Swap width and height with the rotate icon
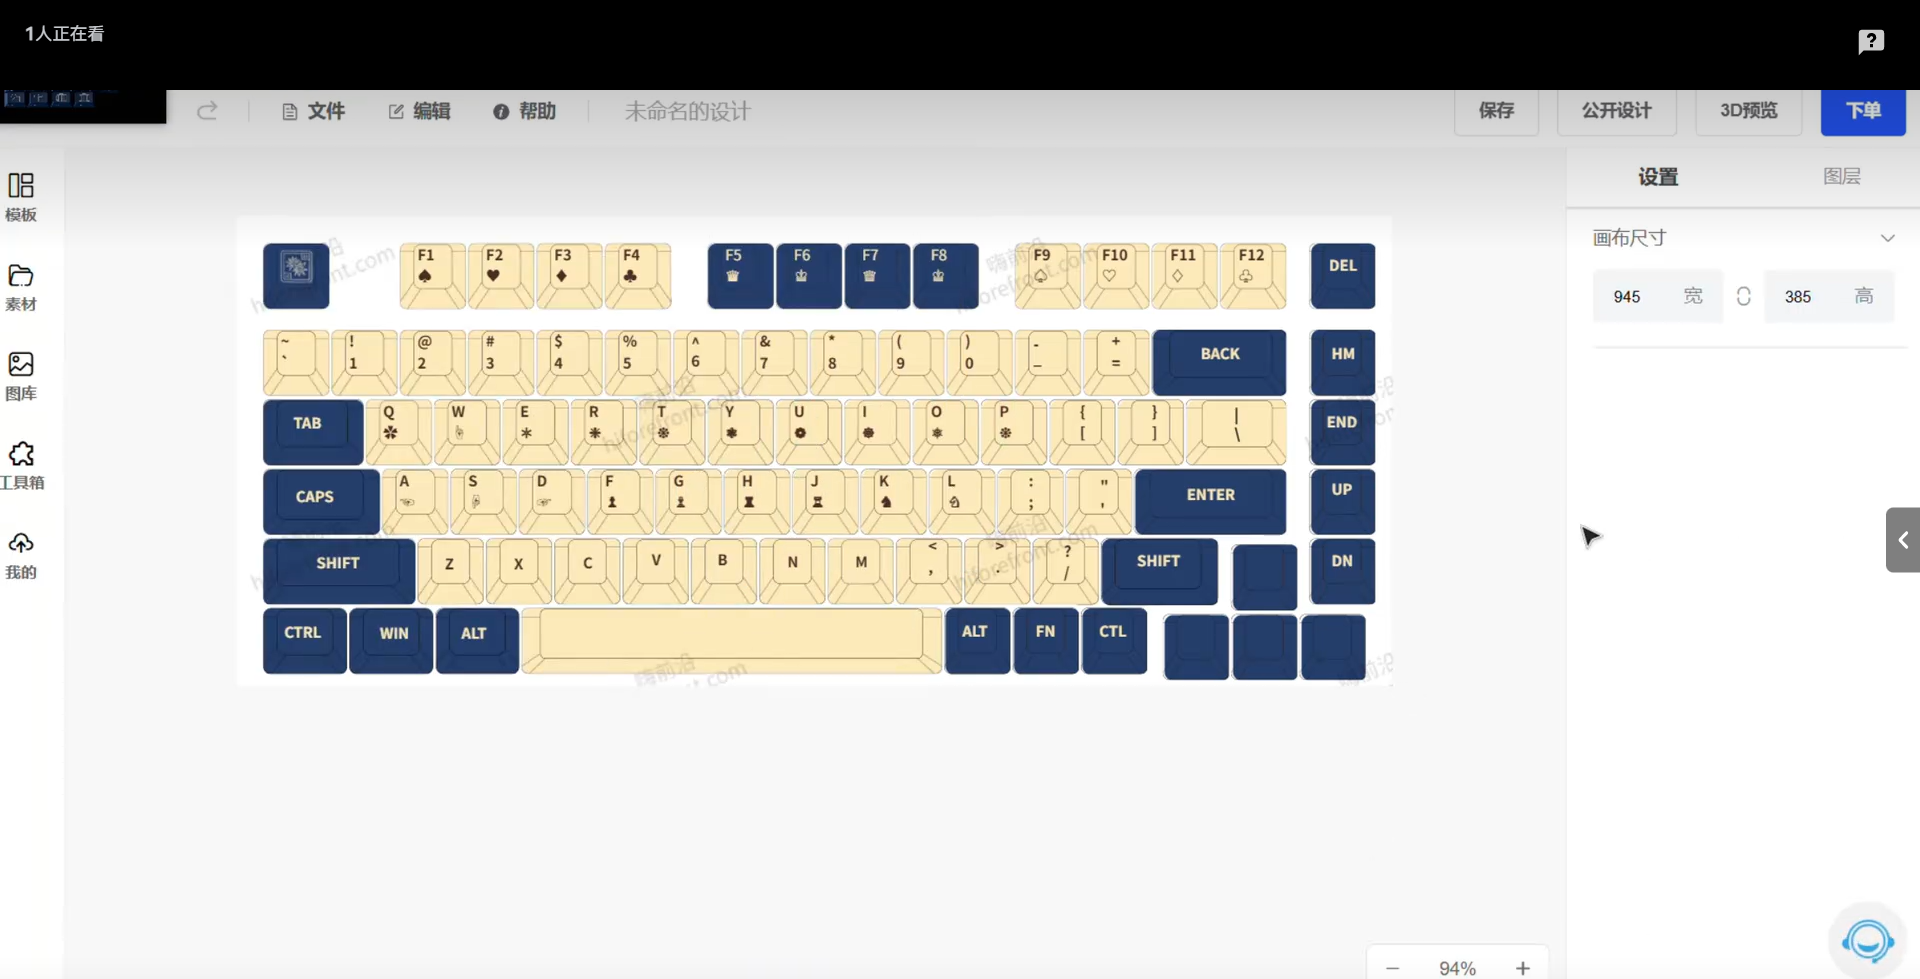The image size is (1920, 979). click(1744, 296)
